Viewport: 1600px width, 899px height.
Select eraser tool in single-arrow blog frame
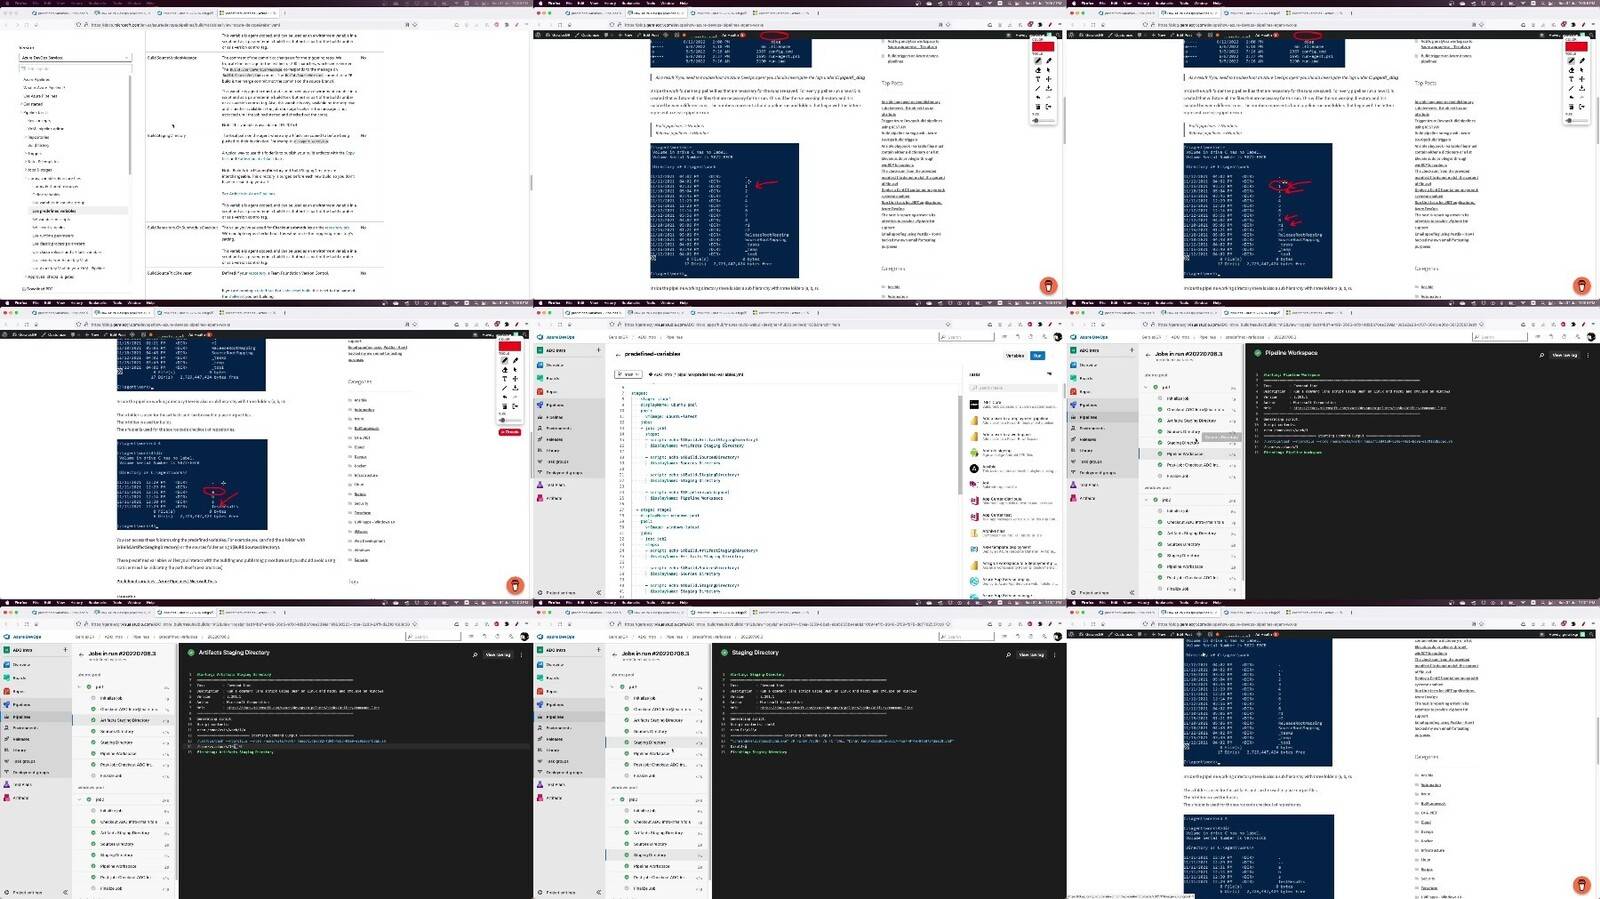pyautogui.click(x=1038, y=70)
